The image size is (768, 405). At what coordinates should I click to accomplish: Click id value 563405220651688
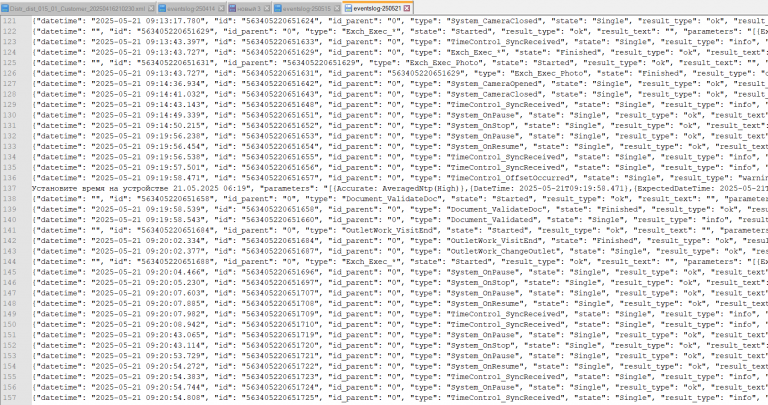(176, 262)
